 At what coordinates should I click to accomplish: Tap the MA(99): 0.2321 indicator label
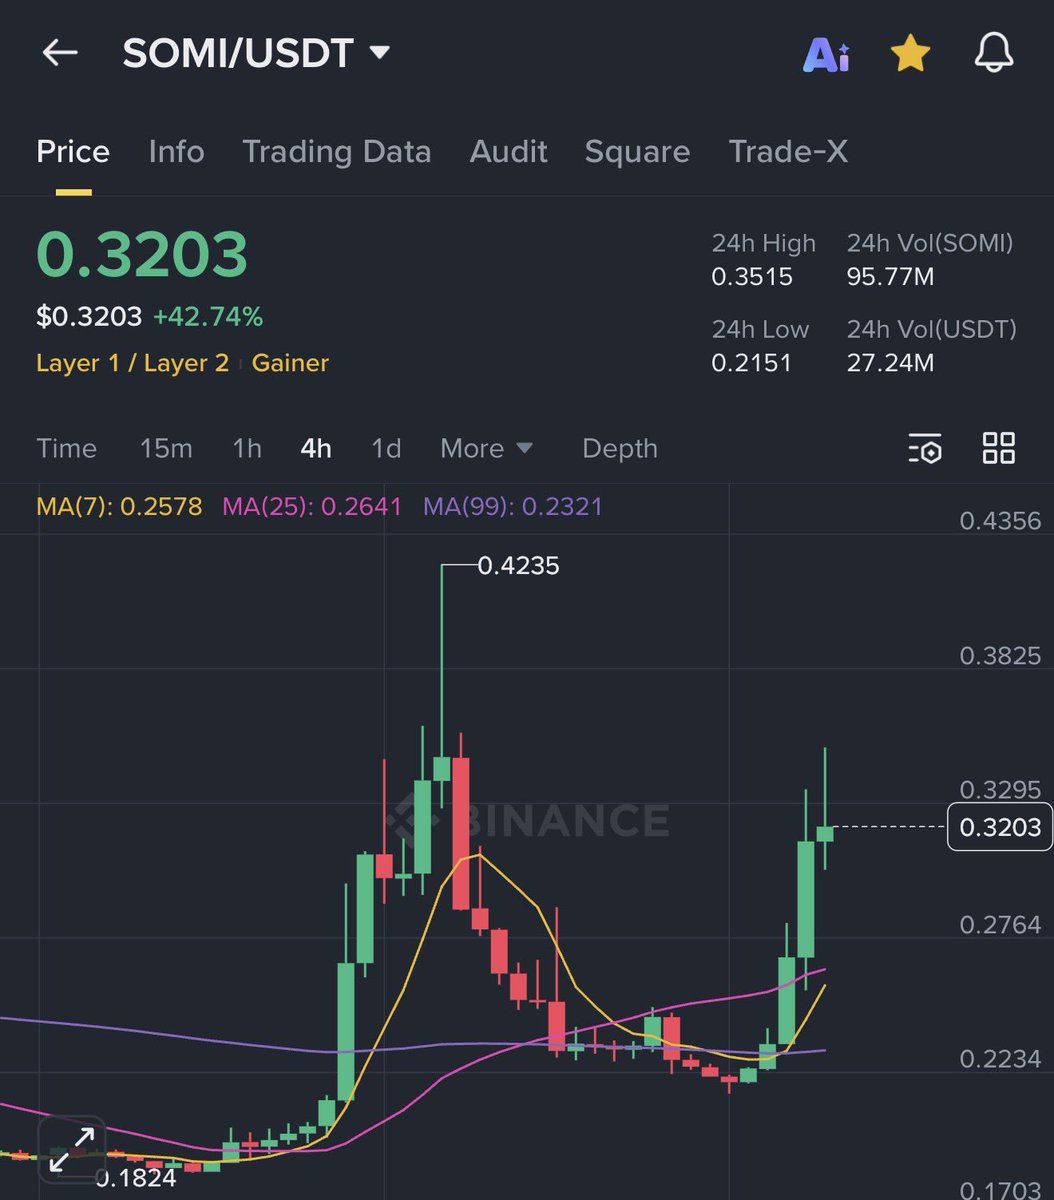(x=513, y=506)
